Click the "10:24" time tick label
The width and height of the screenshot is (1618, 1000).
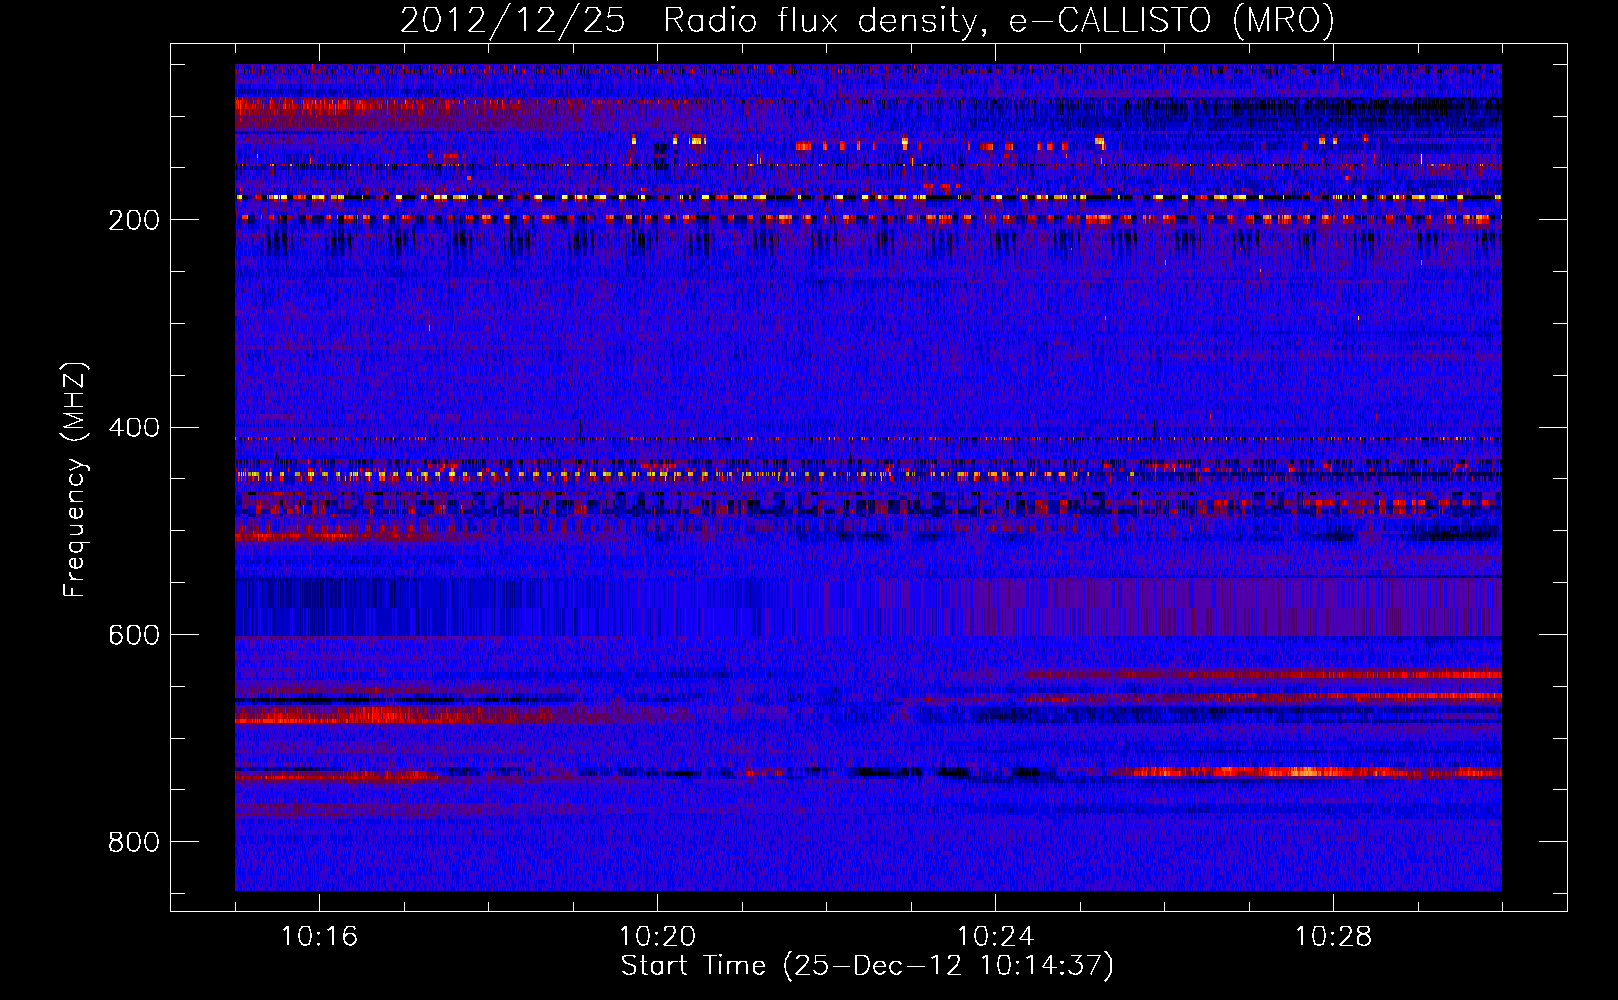(995, 937)
